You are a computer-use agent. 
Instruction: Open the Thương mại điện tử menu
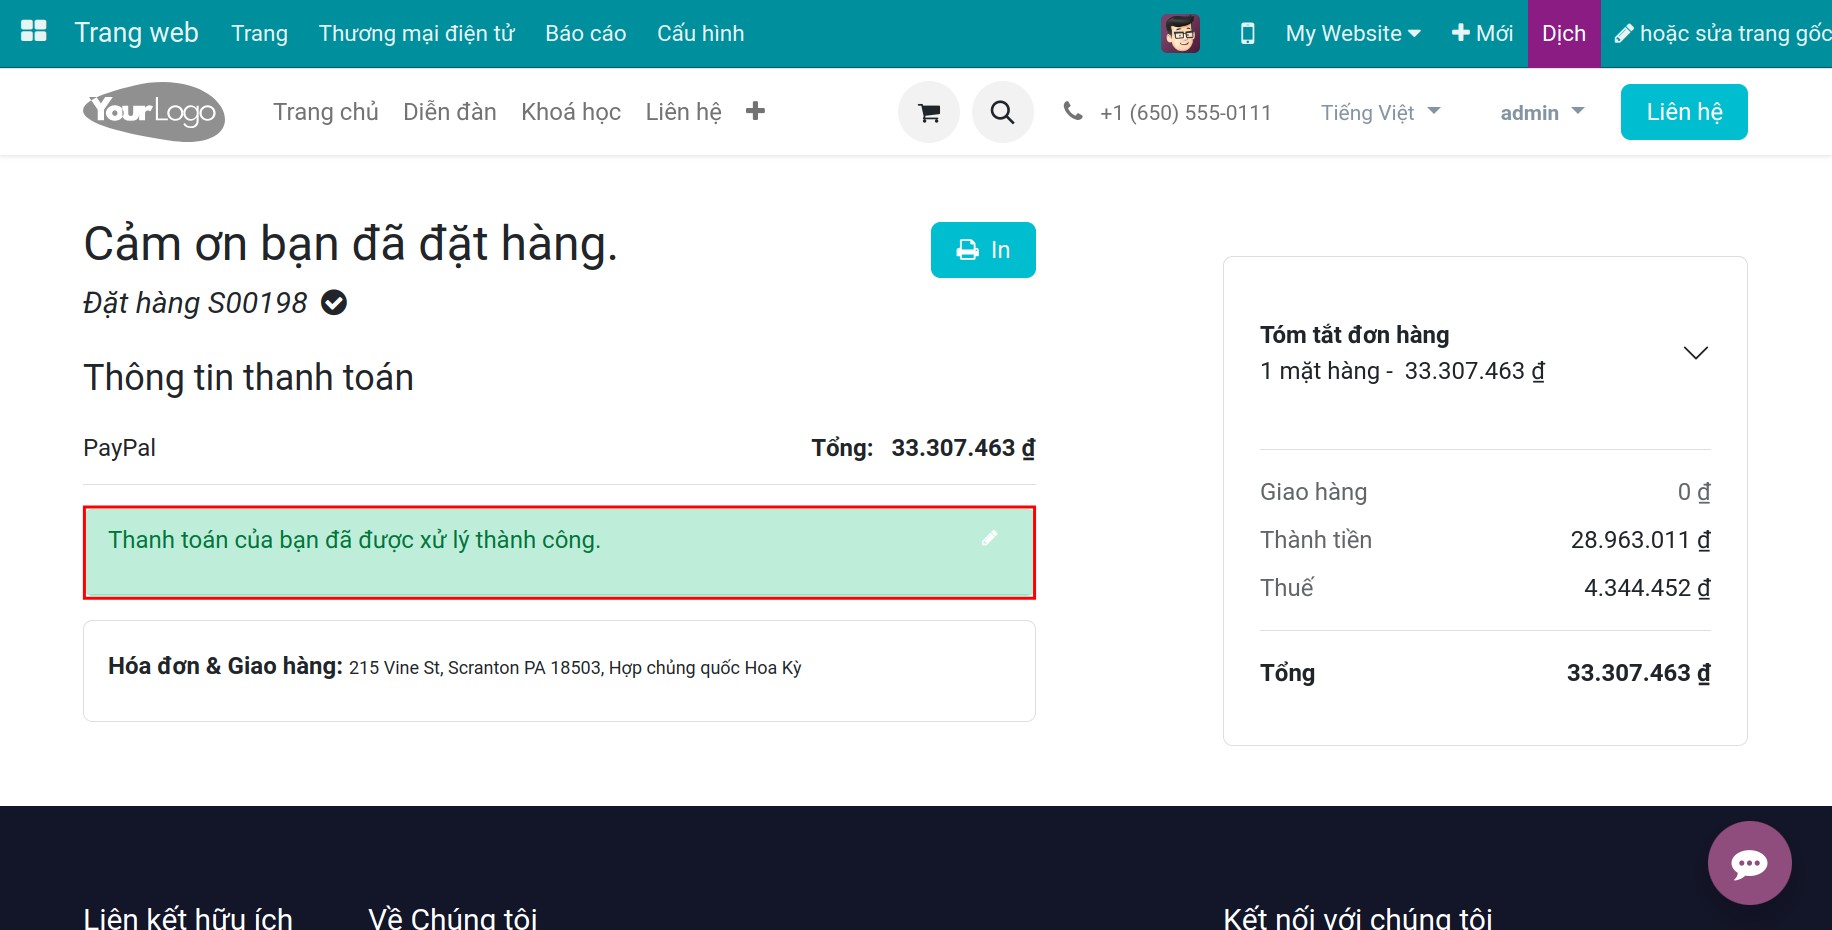pyautogui.click(x=416, y=34)
